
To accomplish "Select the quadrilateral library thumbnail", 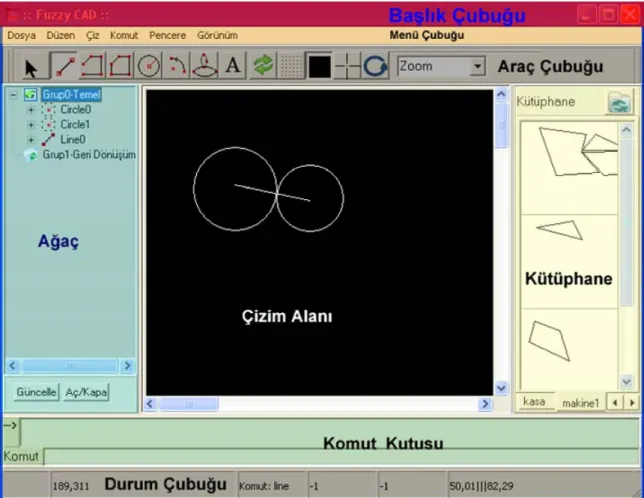I will tap(569, 349).
